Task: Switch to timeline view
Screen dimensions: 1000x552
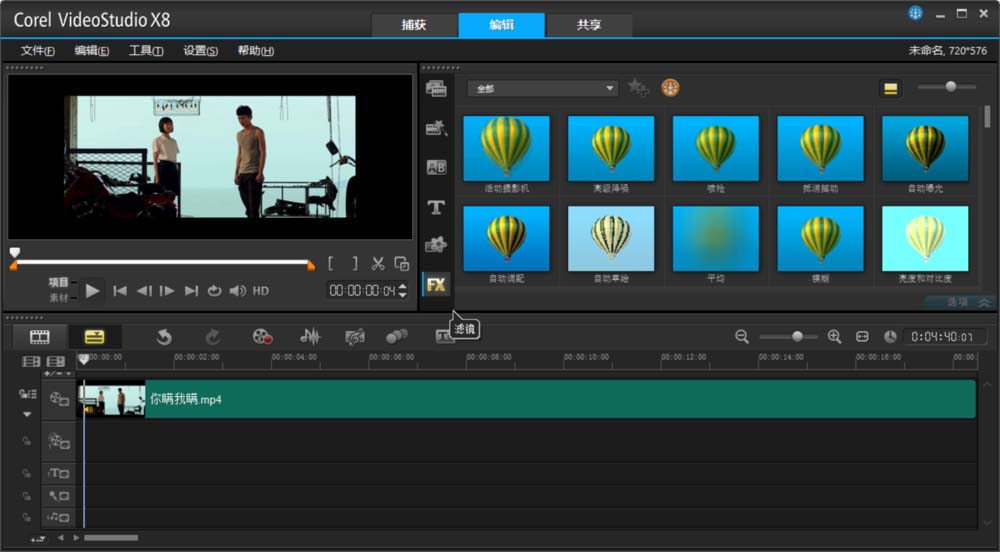Action: point(94,337)
